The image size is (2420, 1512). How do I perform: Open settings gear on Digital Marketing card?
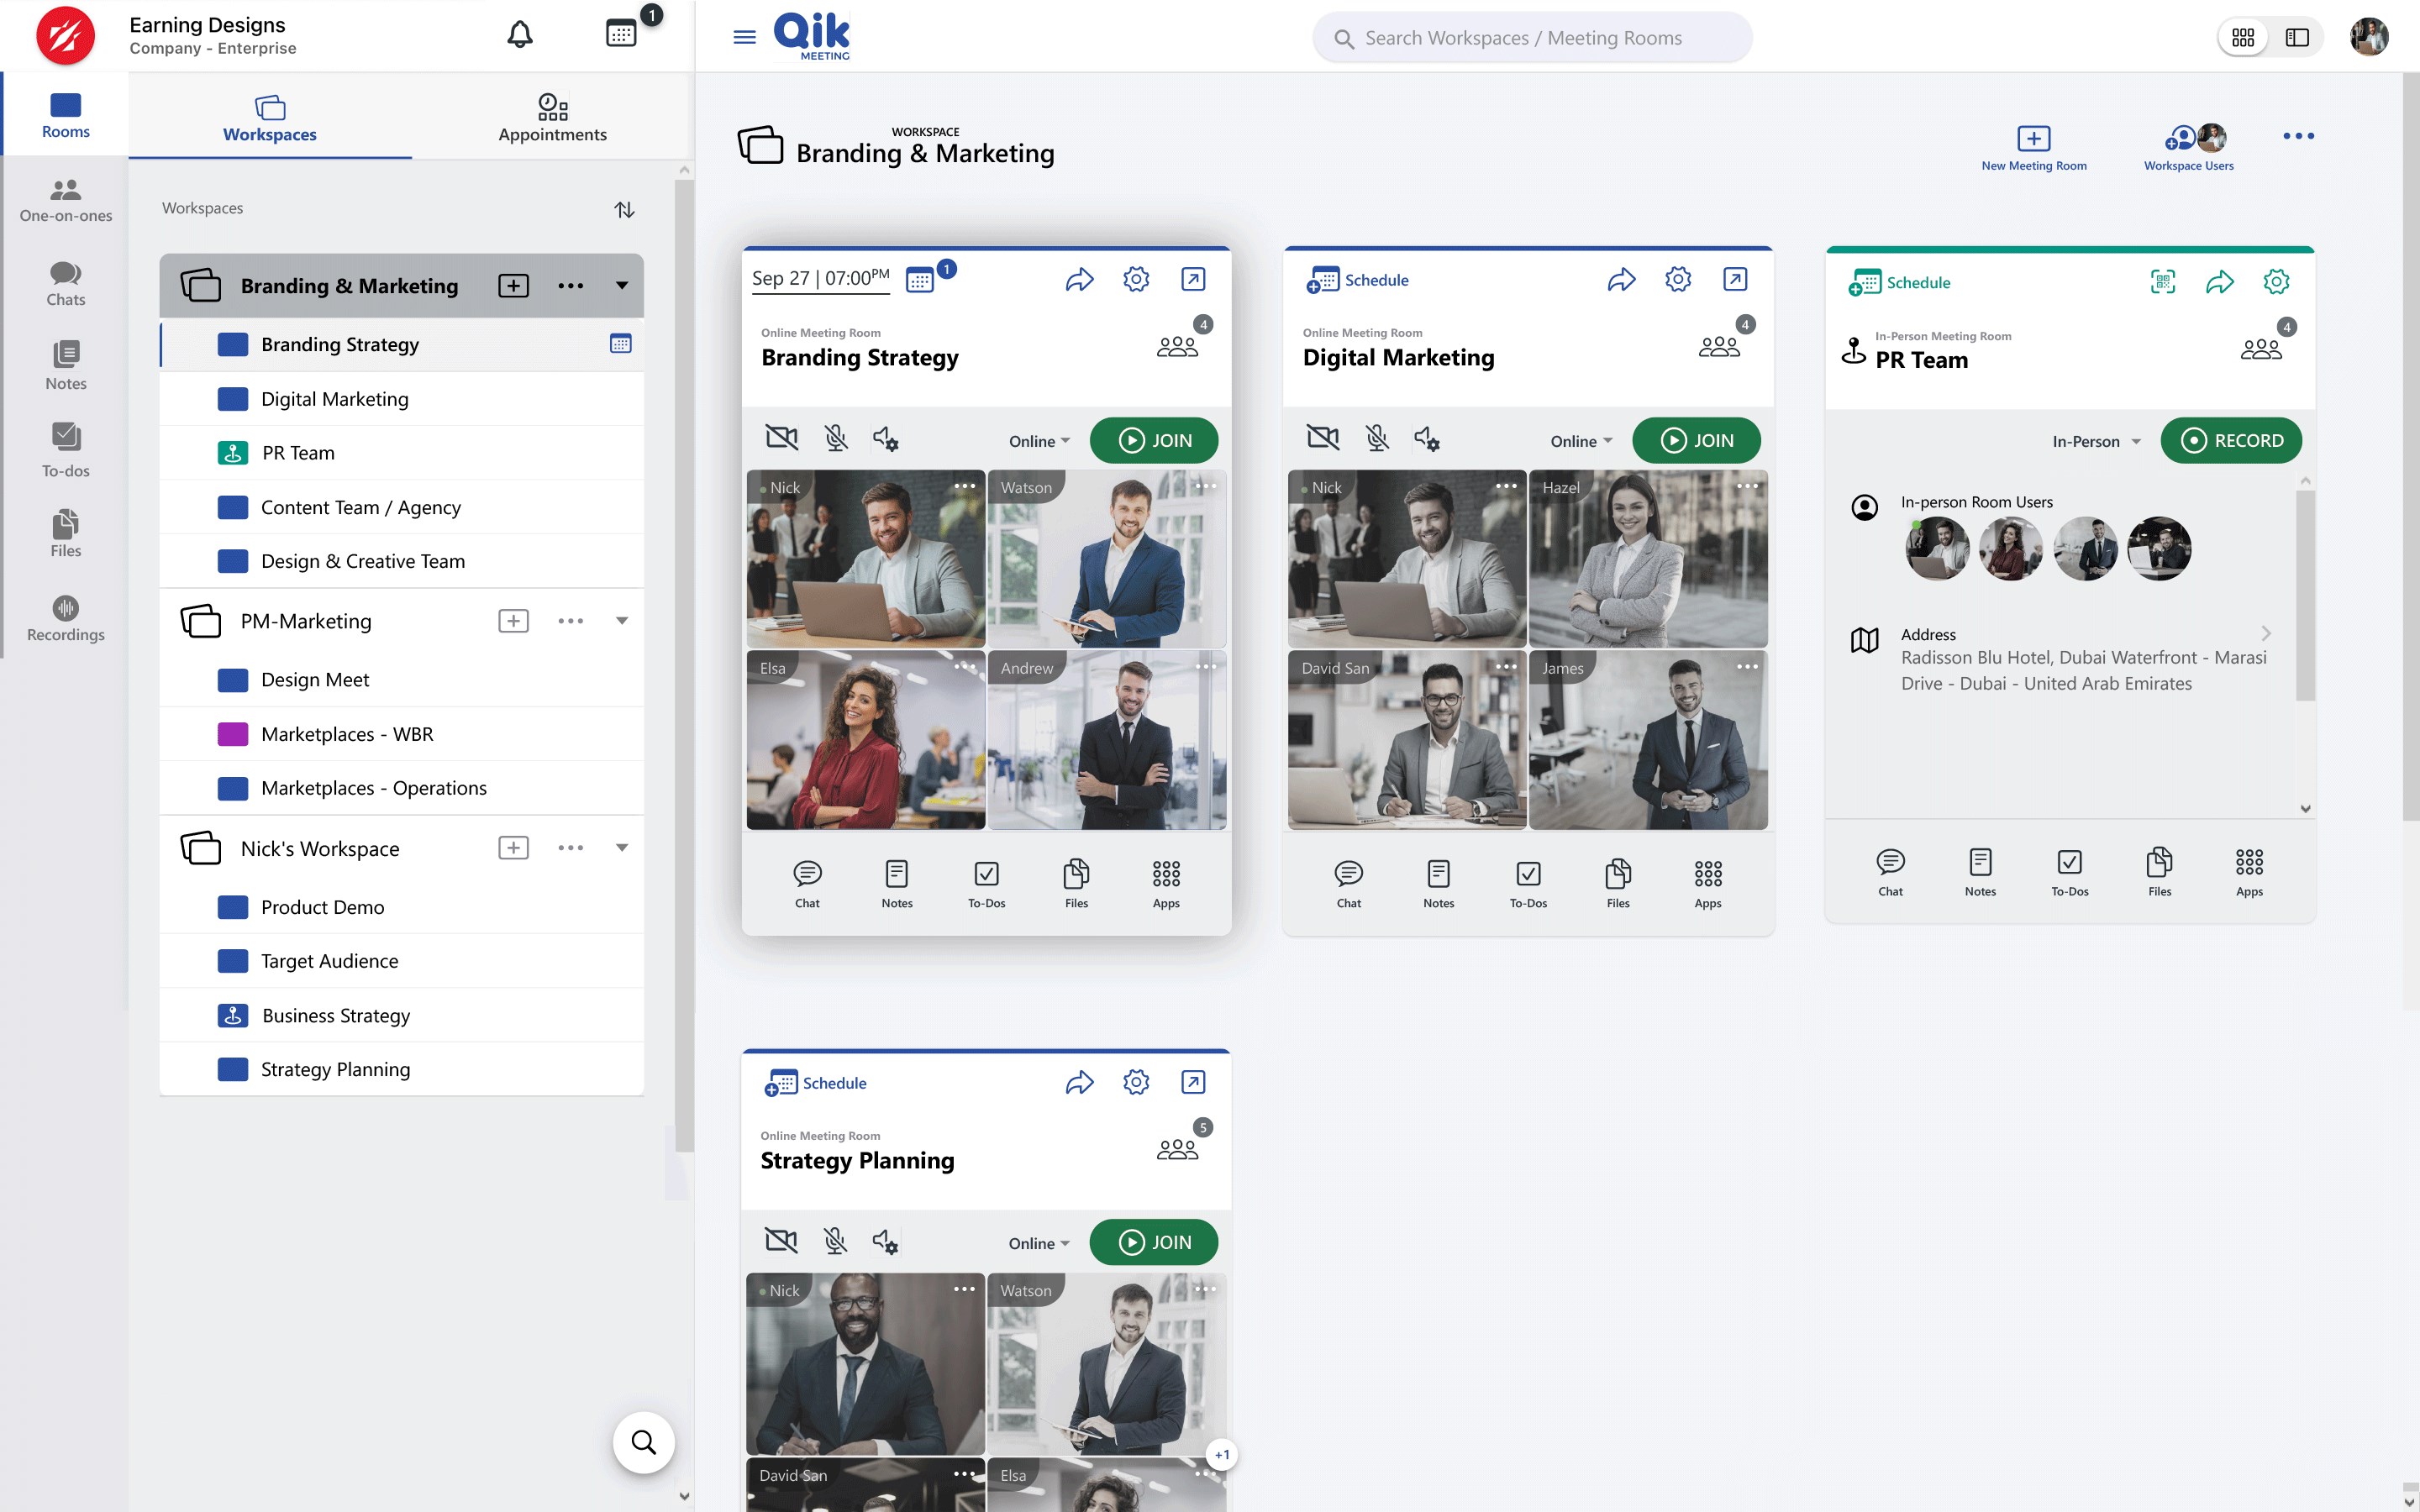[x=1677, y=279]
